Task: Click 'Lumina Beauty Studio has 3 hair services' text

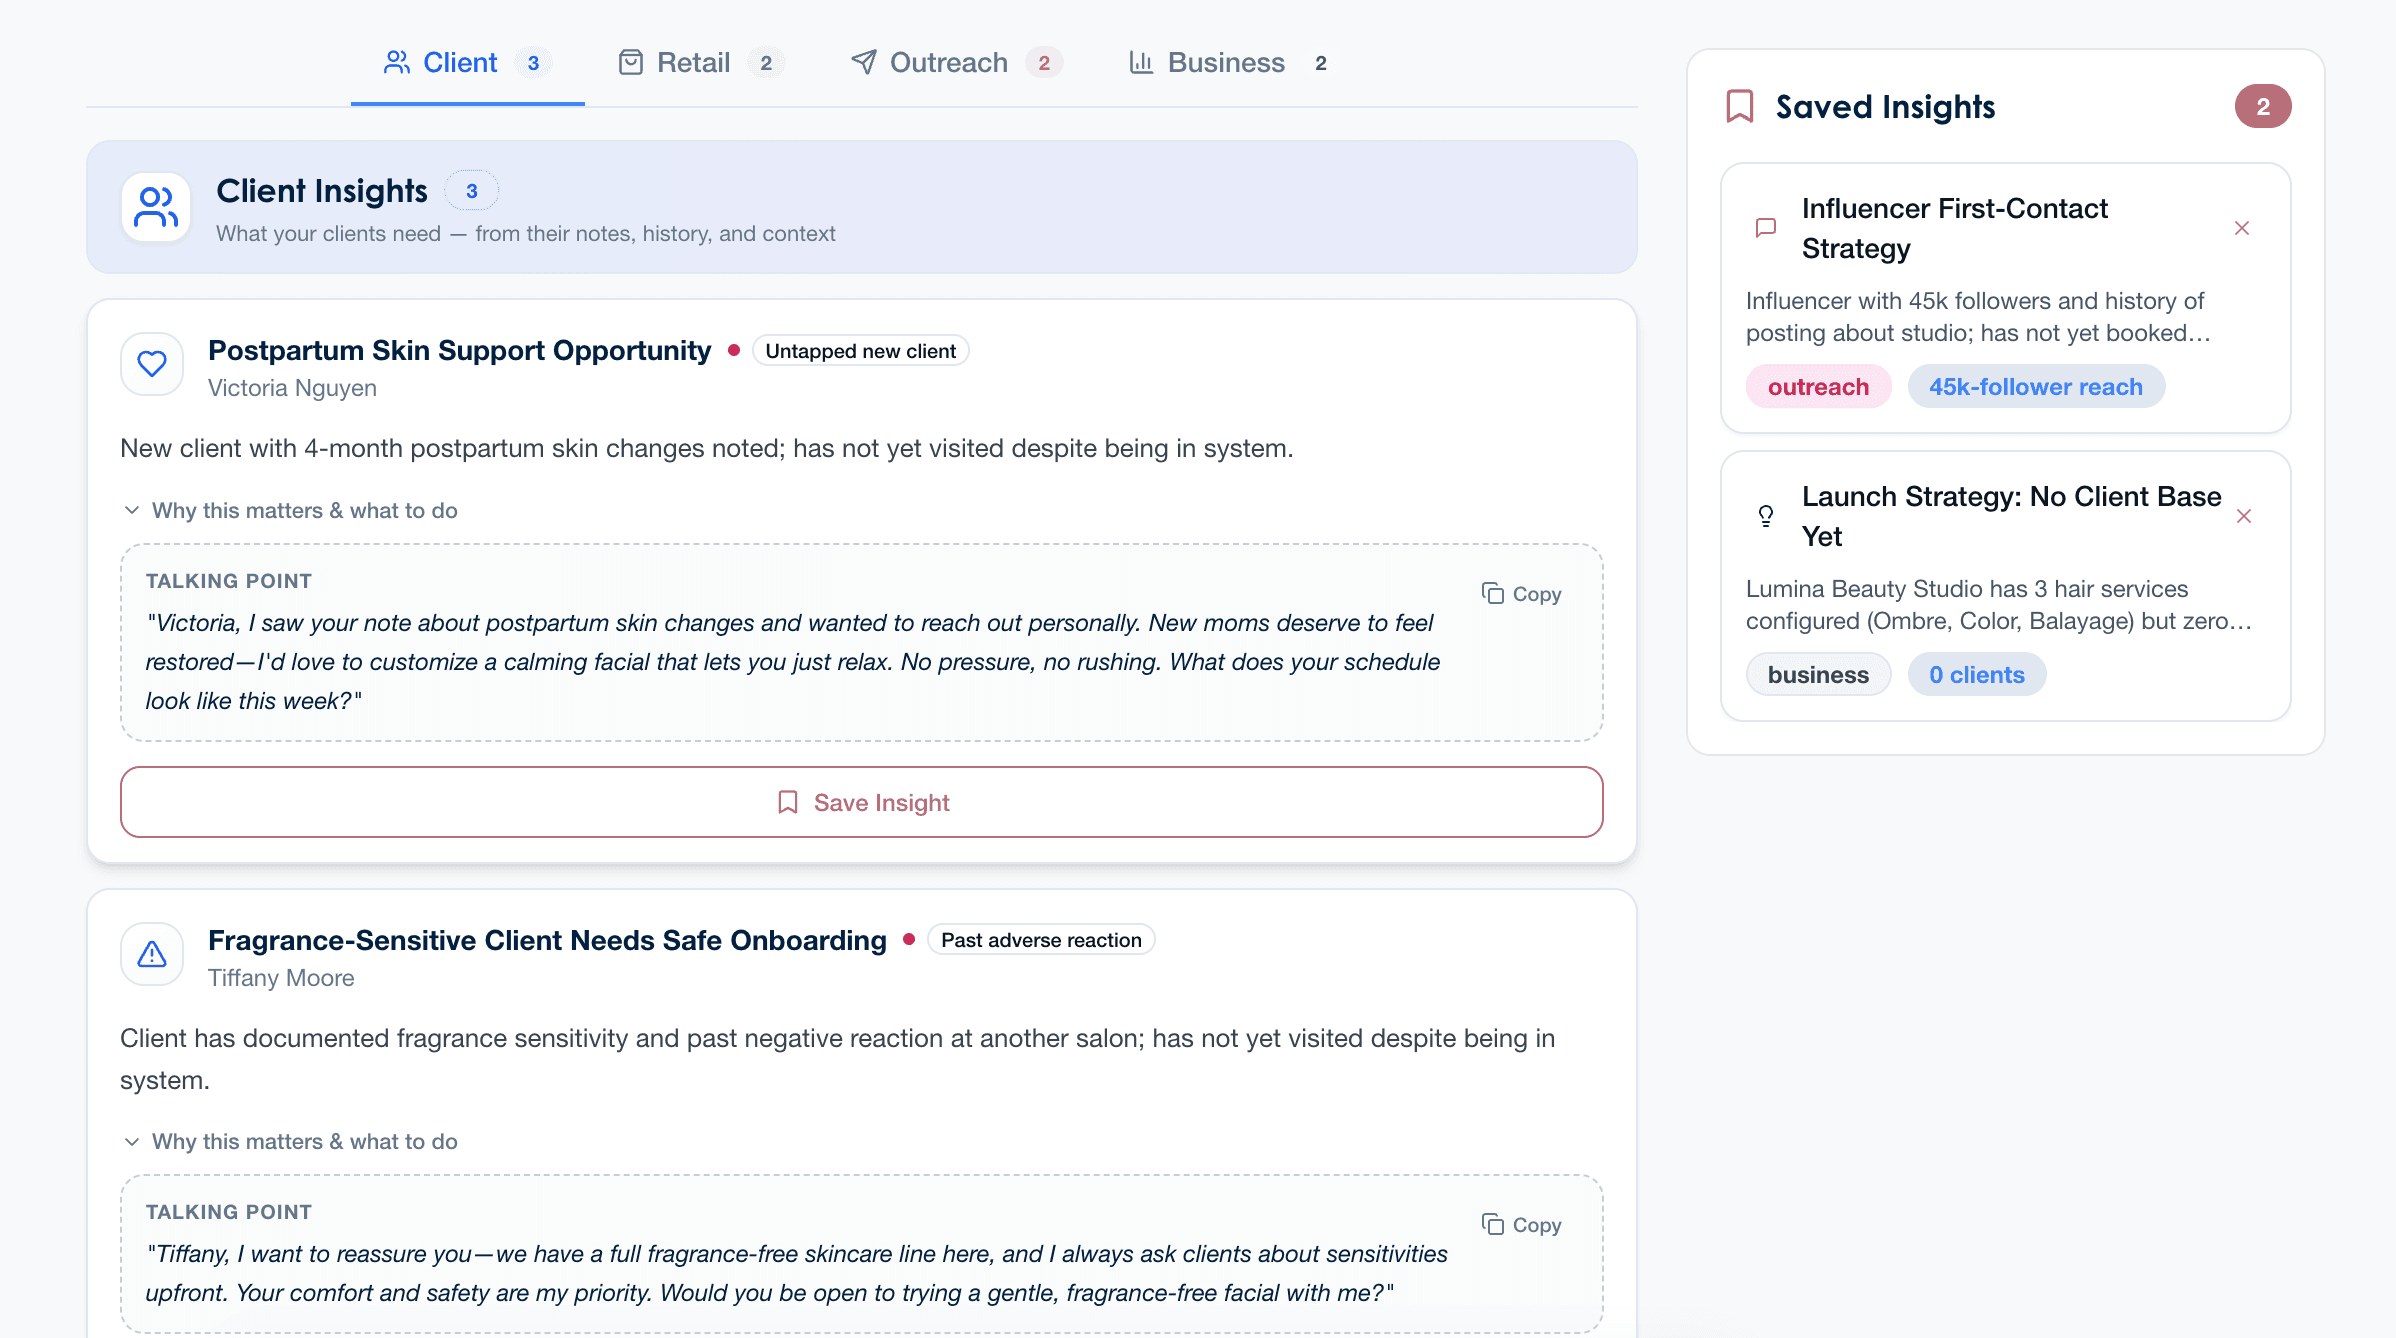Action: 1998,605
